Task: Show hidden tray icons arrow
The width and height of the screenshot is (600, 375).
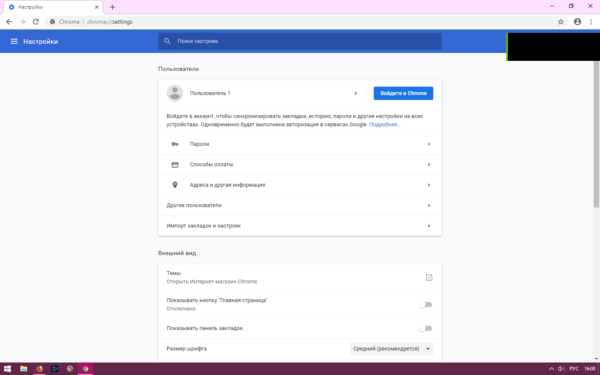Action: (551, 369)
